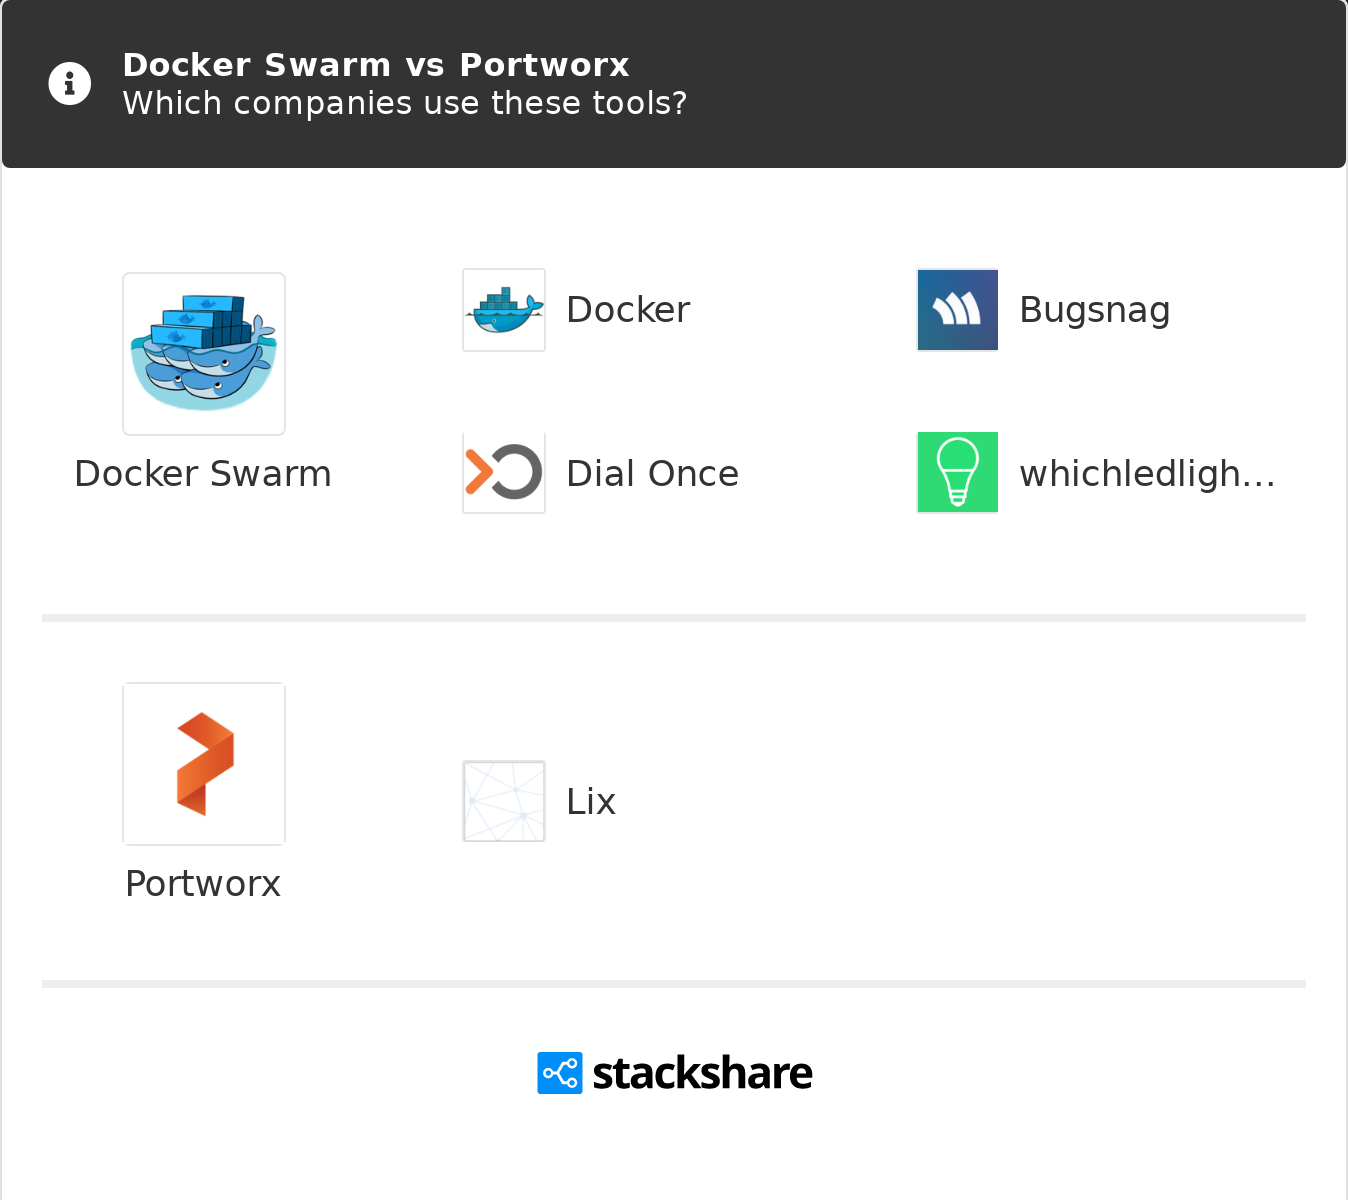Open the truncated whichledligh... company name

pyautogui.click(x=1147, y=474)
